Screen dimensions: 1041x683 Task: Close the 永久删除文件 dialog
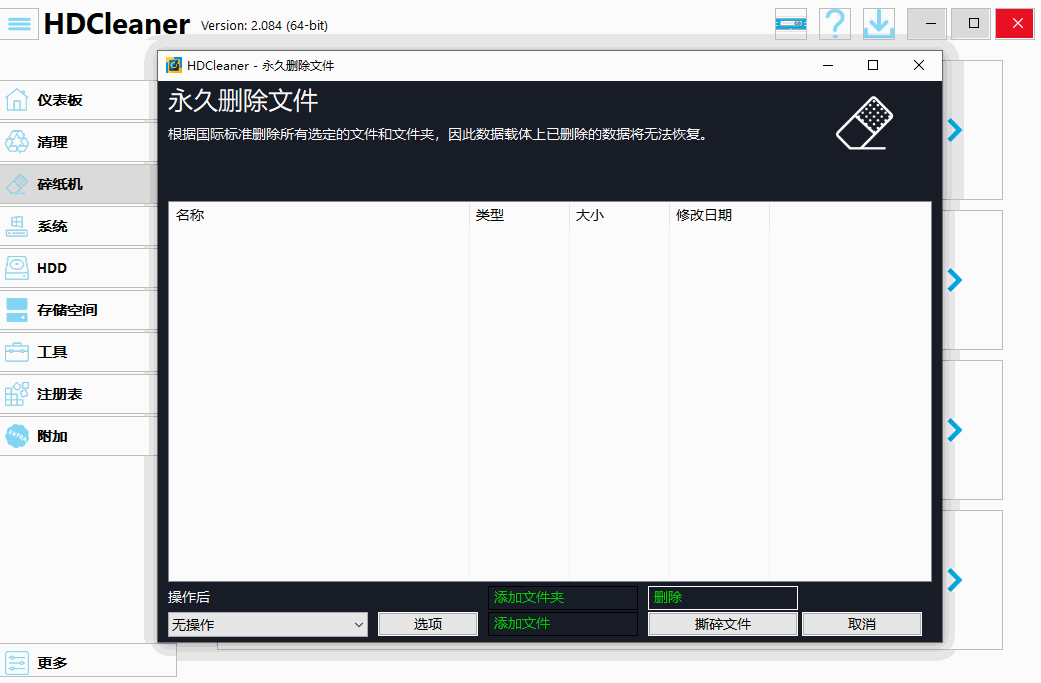[x=919, y=65]
